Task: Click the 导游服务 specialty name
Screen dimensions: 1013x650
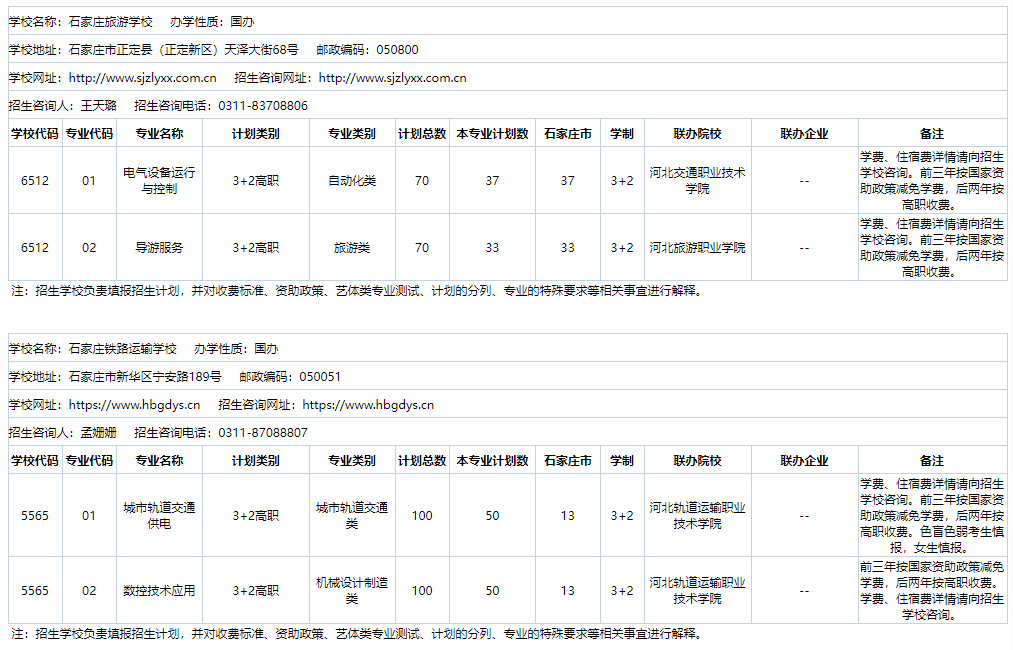Action: (159, 247)
